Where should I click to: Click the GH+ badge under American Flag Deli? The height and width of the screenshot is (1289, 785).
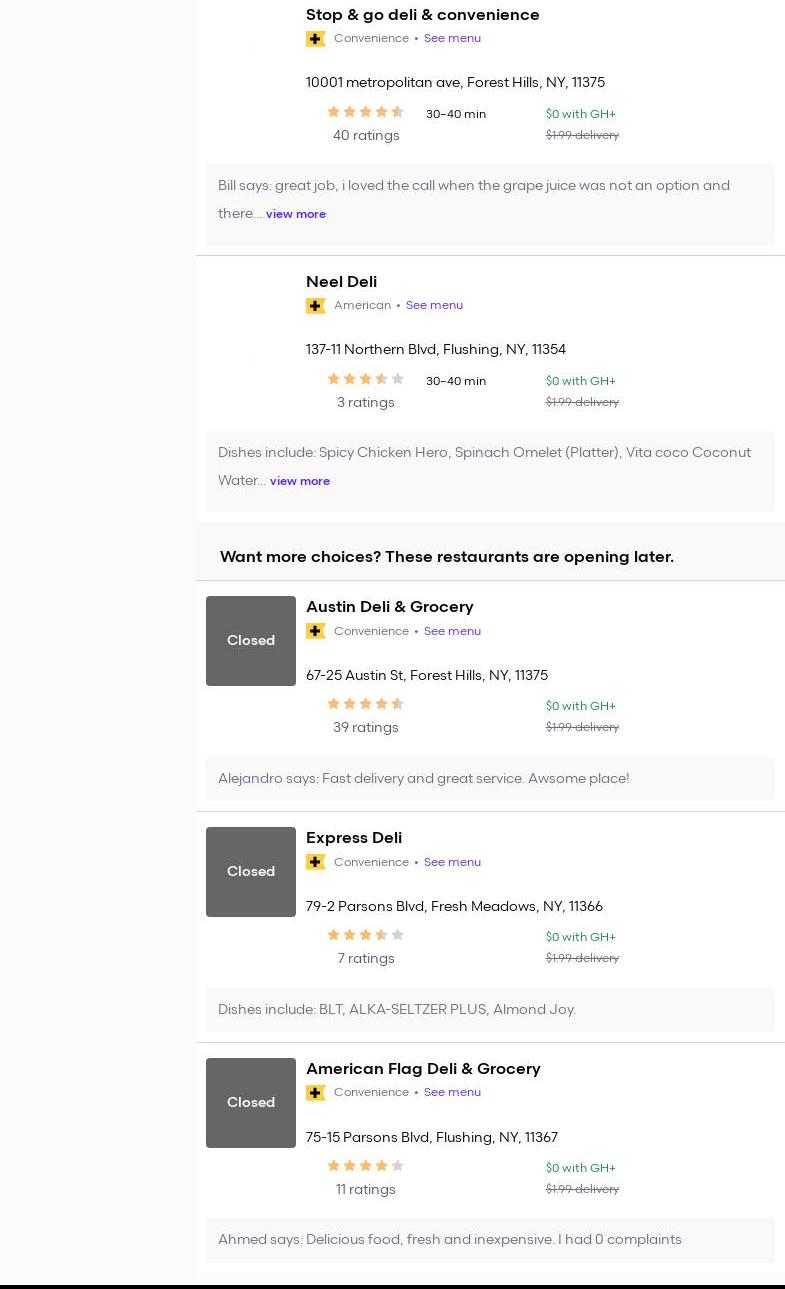[x=315, y=1093]
